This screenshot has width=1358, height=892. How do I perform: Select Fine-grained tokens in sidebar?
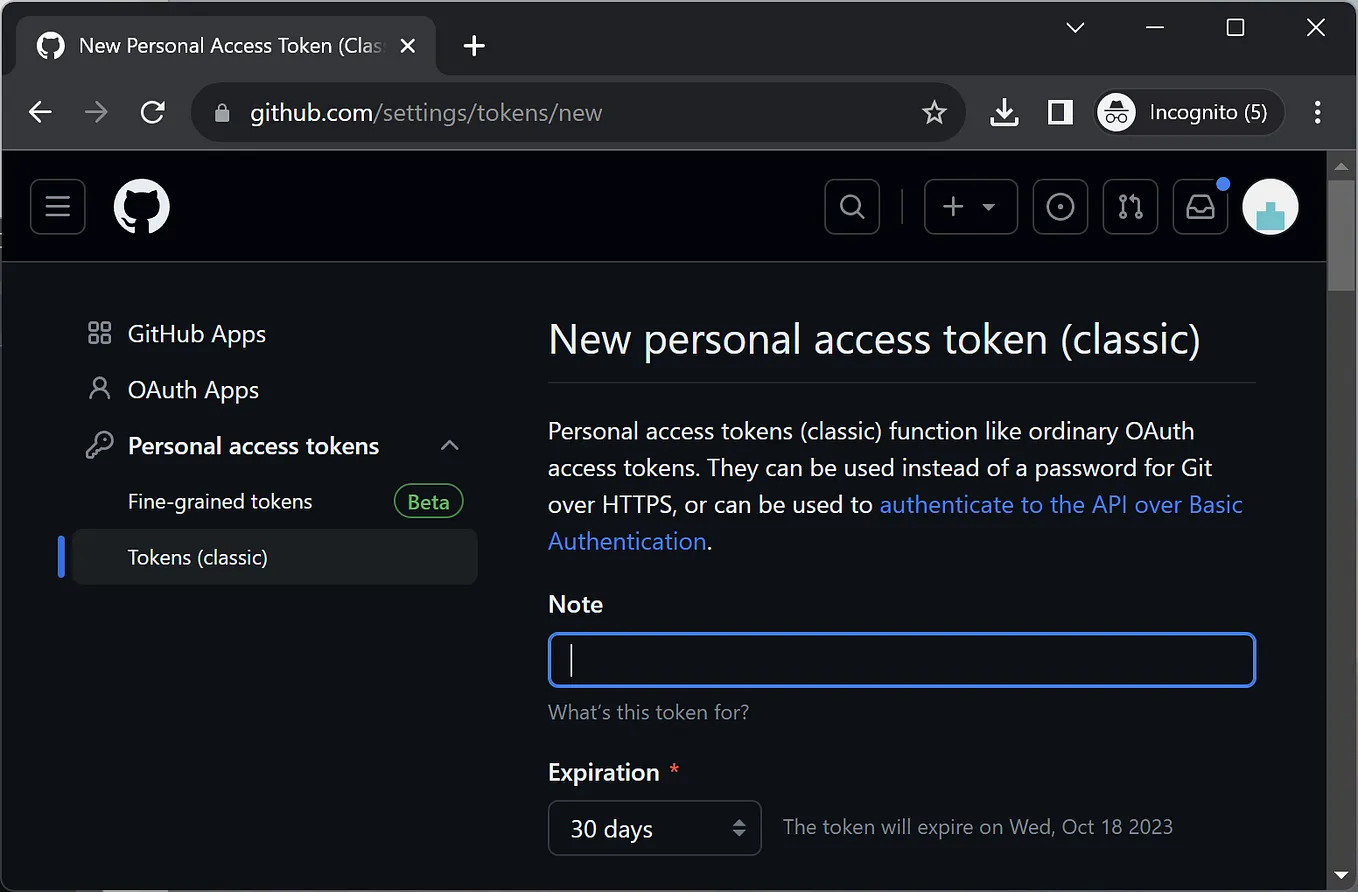tap(220, 502)
